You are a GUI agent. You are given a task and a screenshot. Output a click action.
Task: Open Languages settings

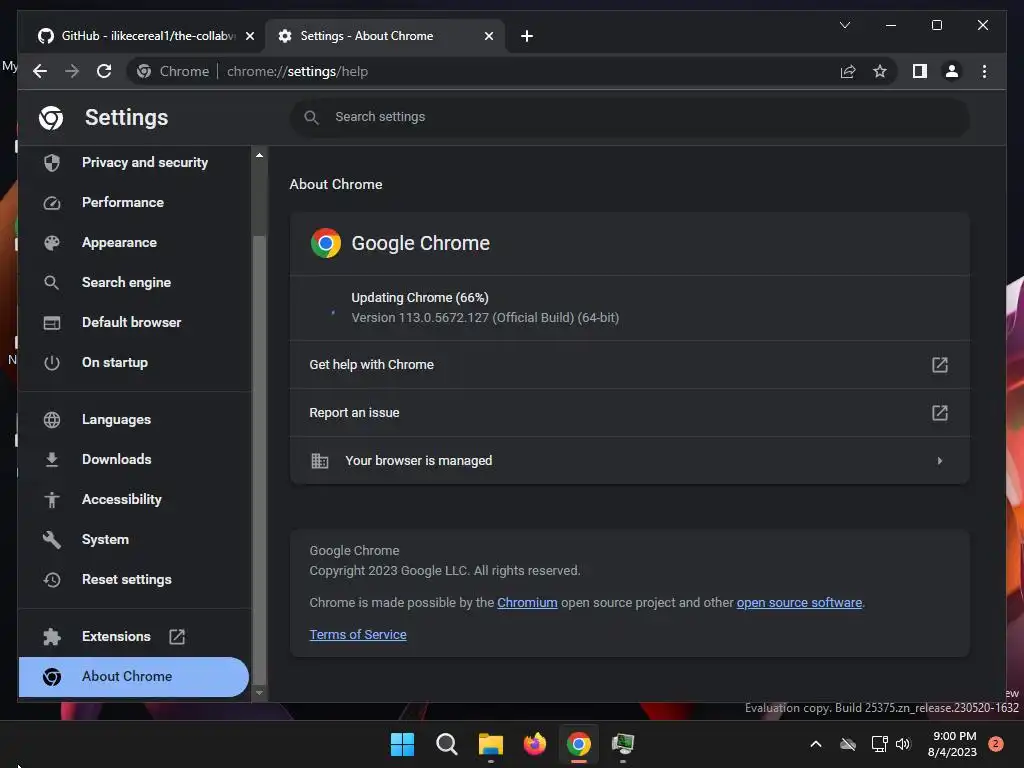pyautogui.click(x=135, y=419)
